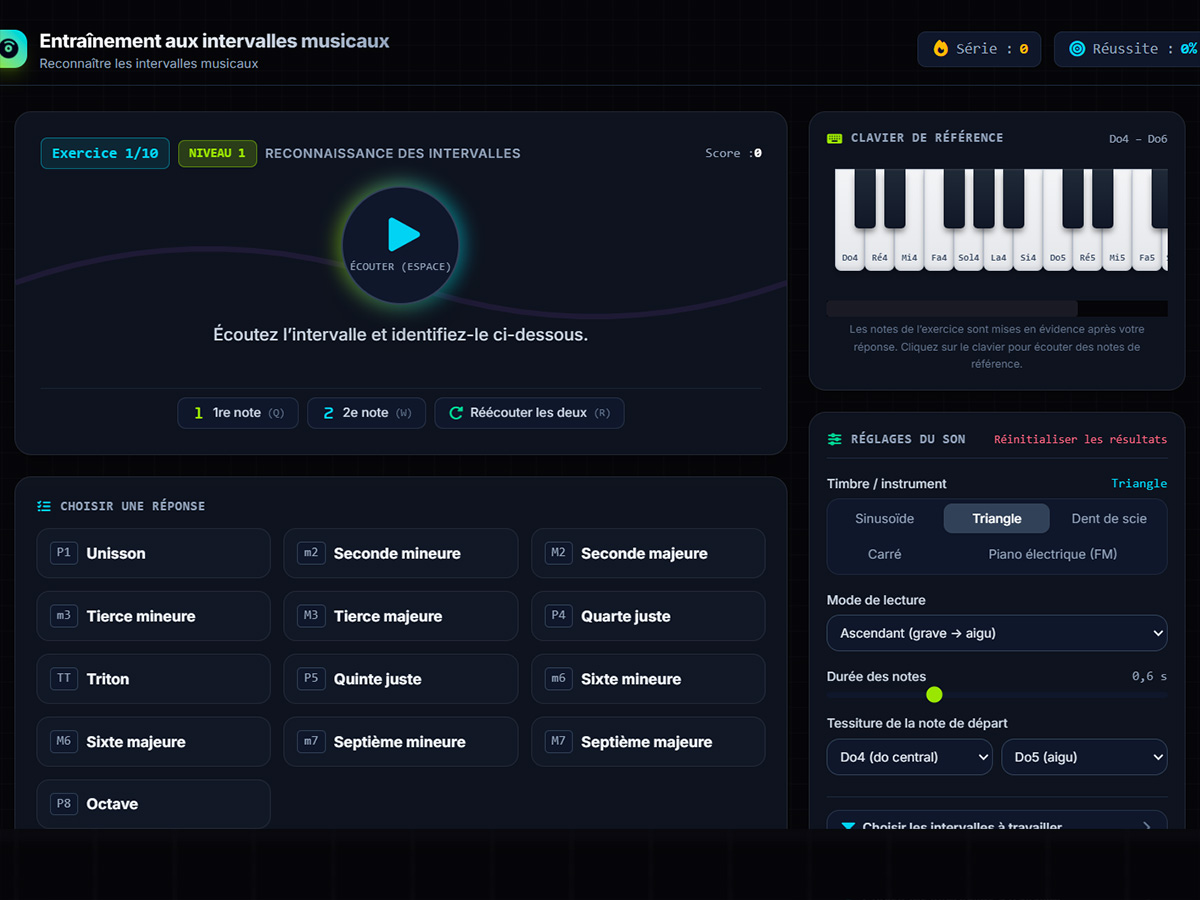Play the Sol4 piano key
The width and height of the screenshot is (1200, 900).
pos(968,250)
